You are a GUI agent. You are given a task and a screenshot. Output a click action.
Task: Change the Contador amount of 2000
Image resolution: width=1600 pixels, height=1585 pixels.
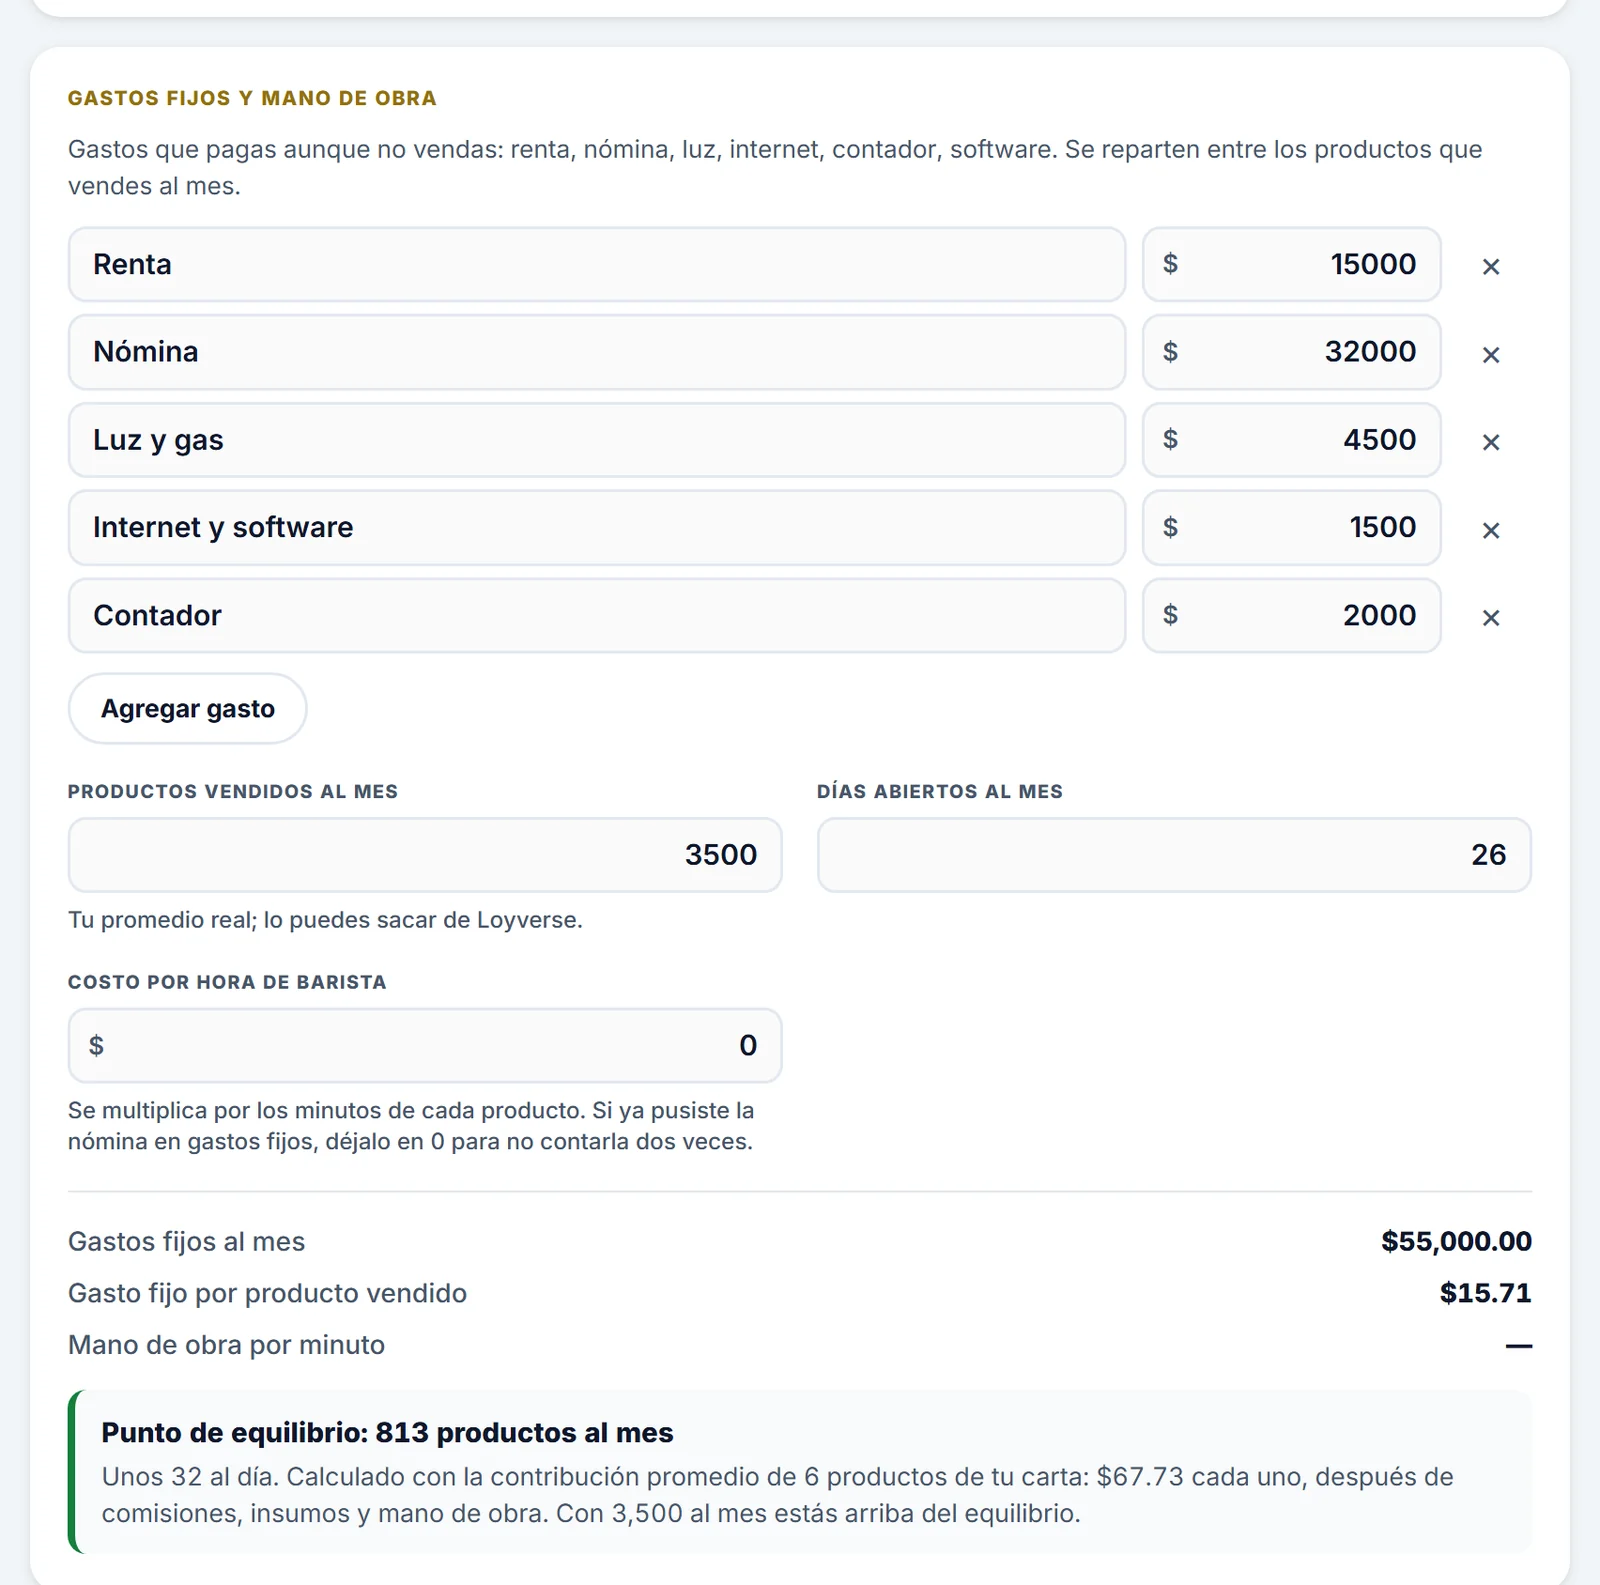point(1292,615)
